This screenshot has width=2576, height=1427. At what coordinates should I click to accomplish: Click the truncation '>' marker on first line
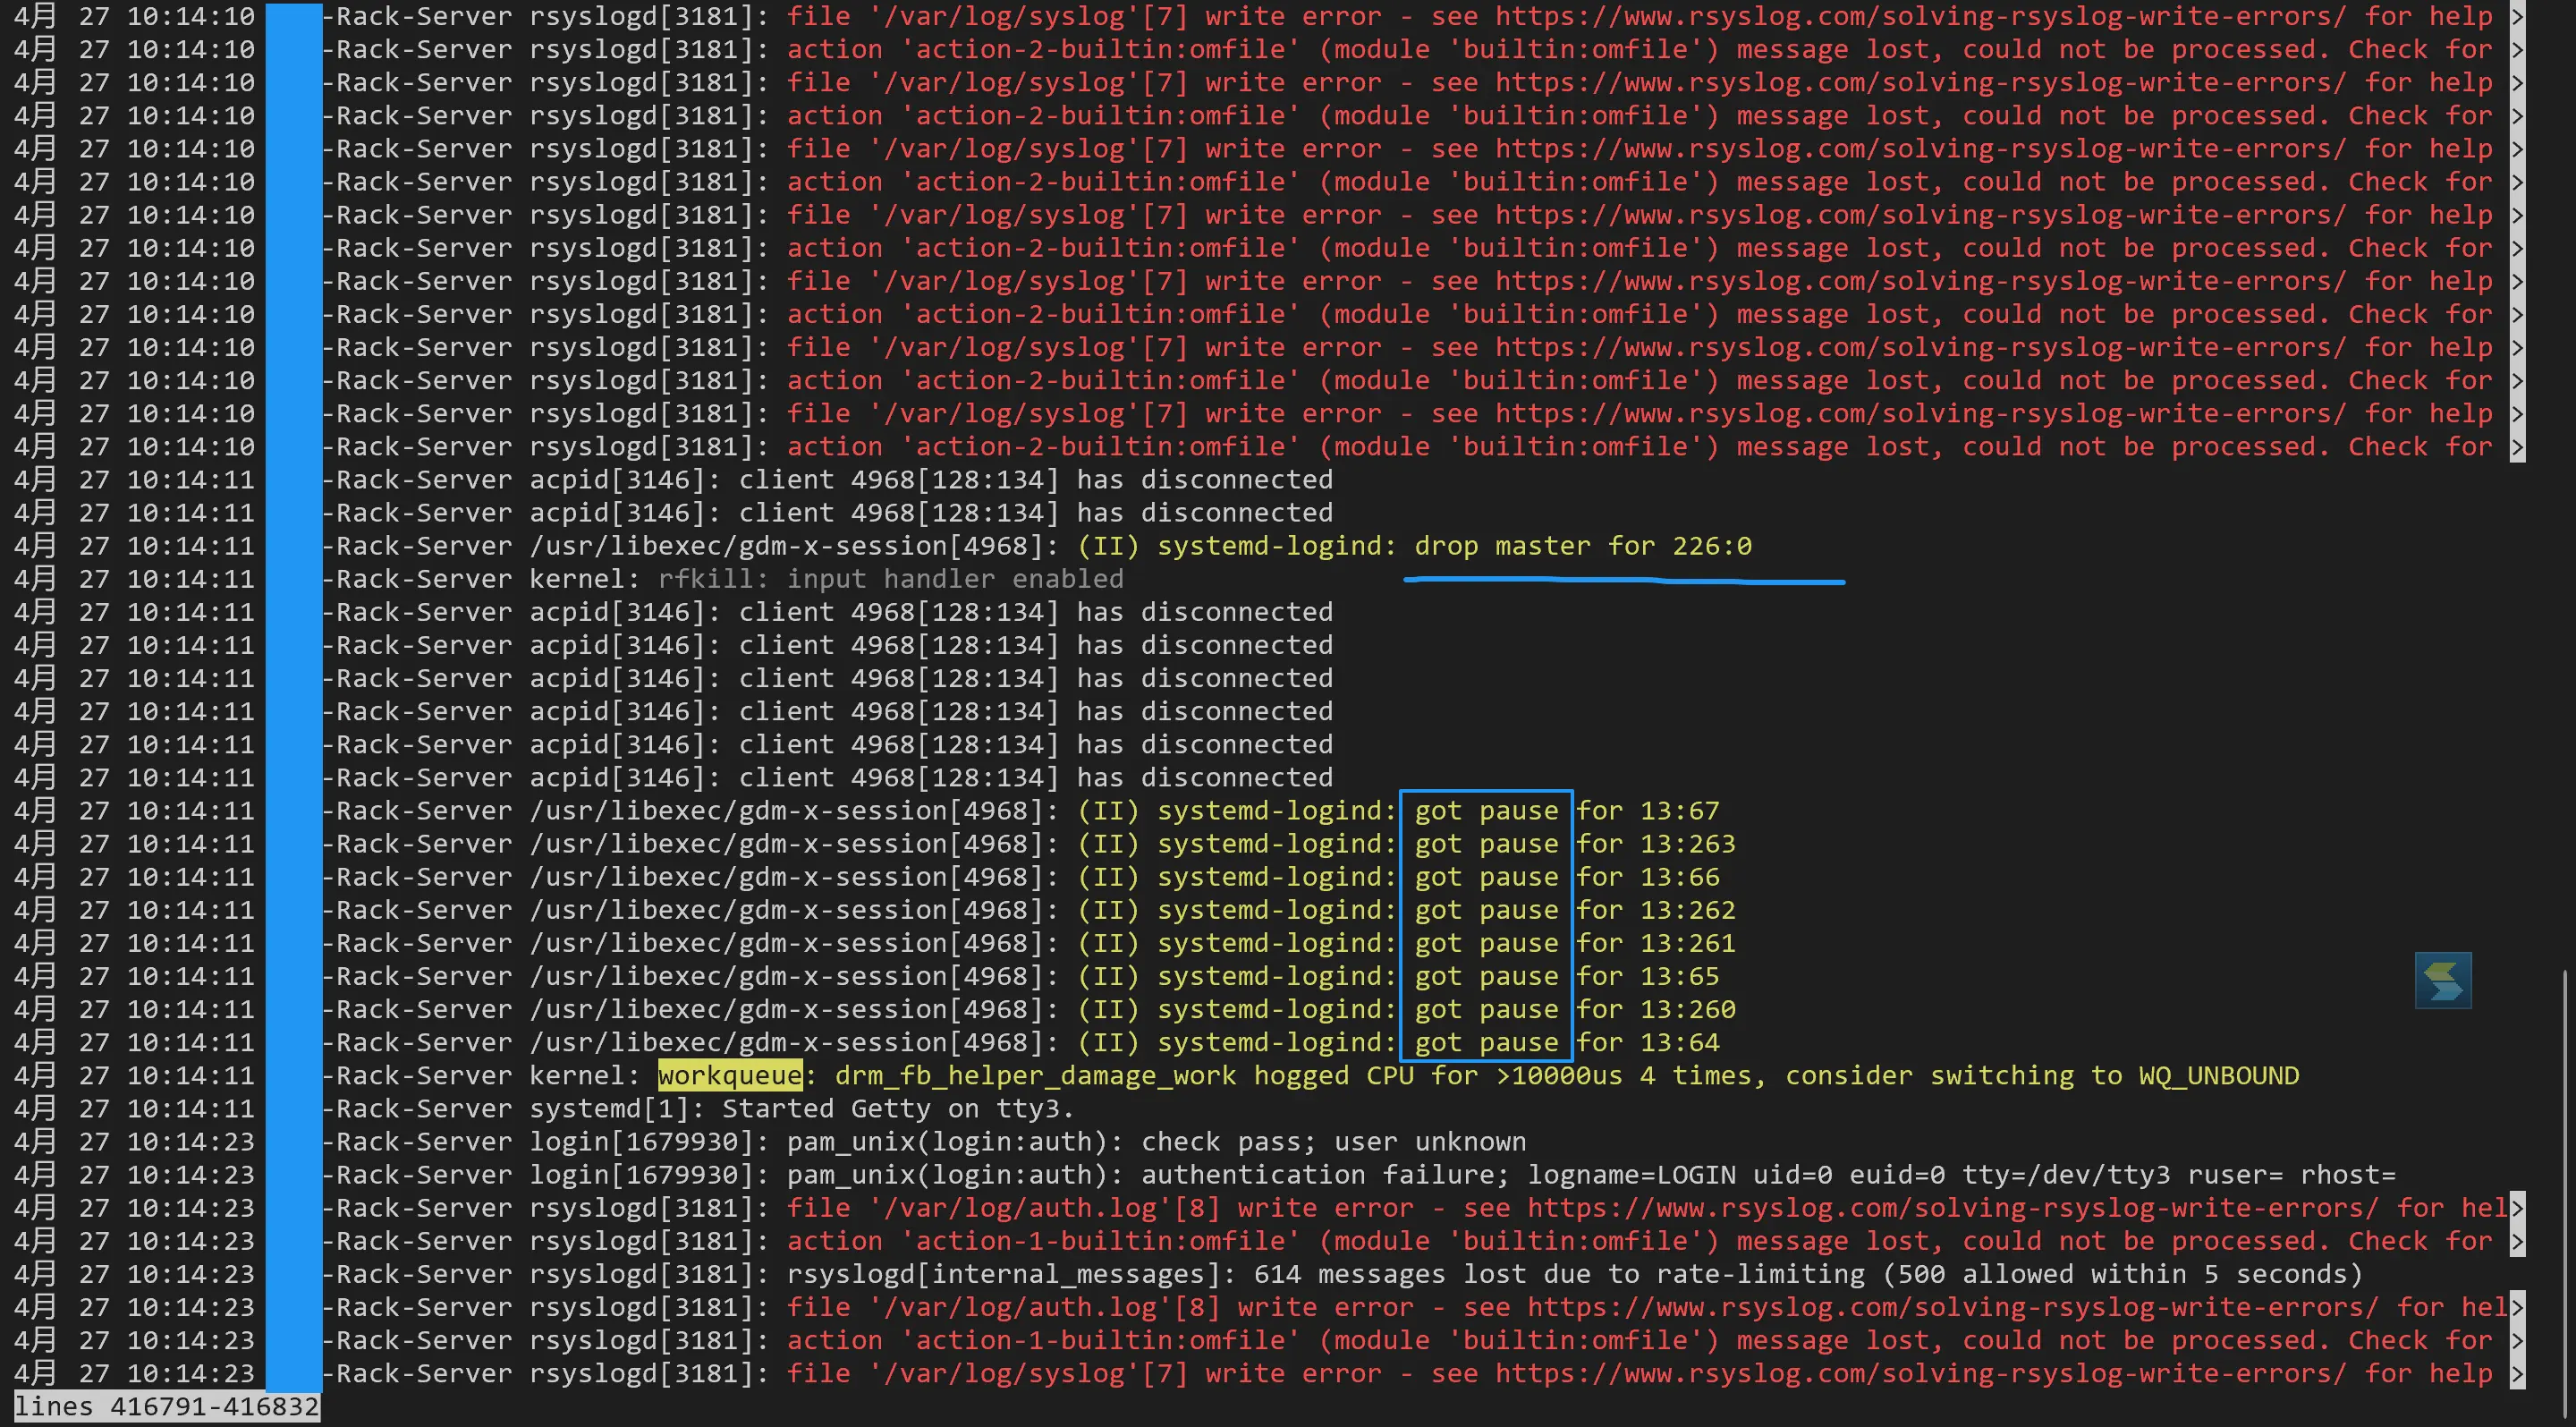[2516, 17]
